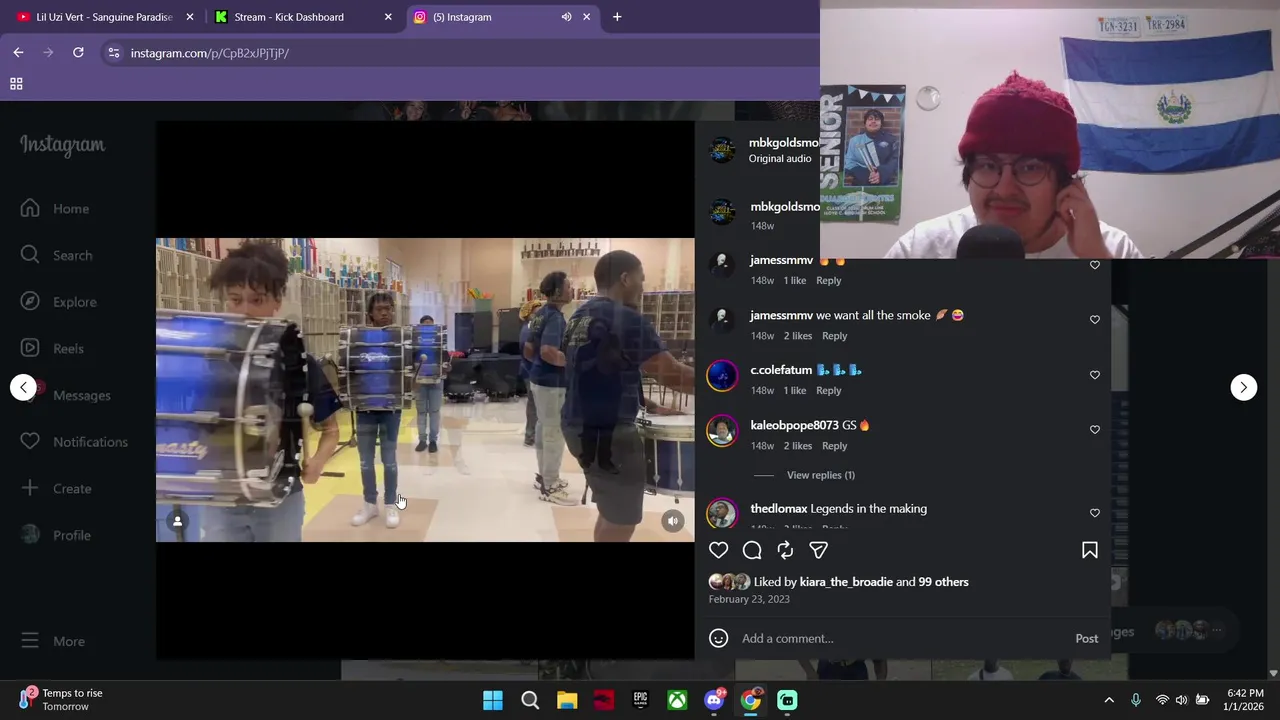Open the comment bubble icon under post
The width and height of the screenshot is (1280, 720).
752,550
